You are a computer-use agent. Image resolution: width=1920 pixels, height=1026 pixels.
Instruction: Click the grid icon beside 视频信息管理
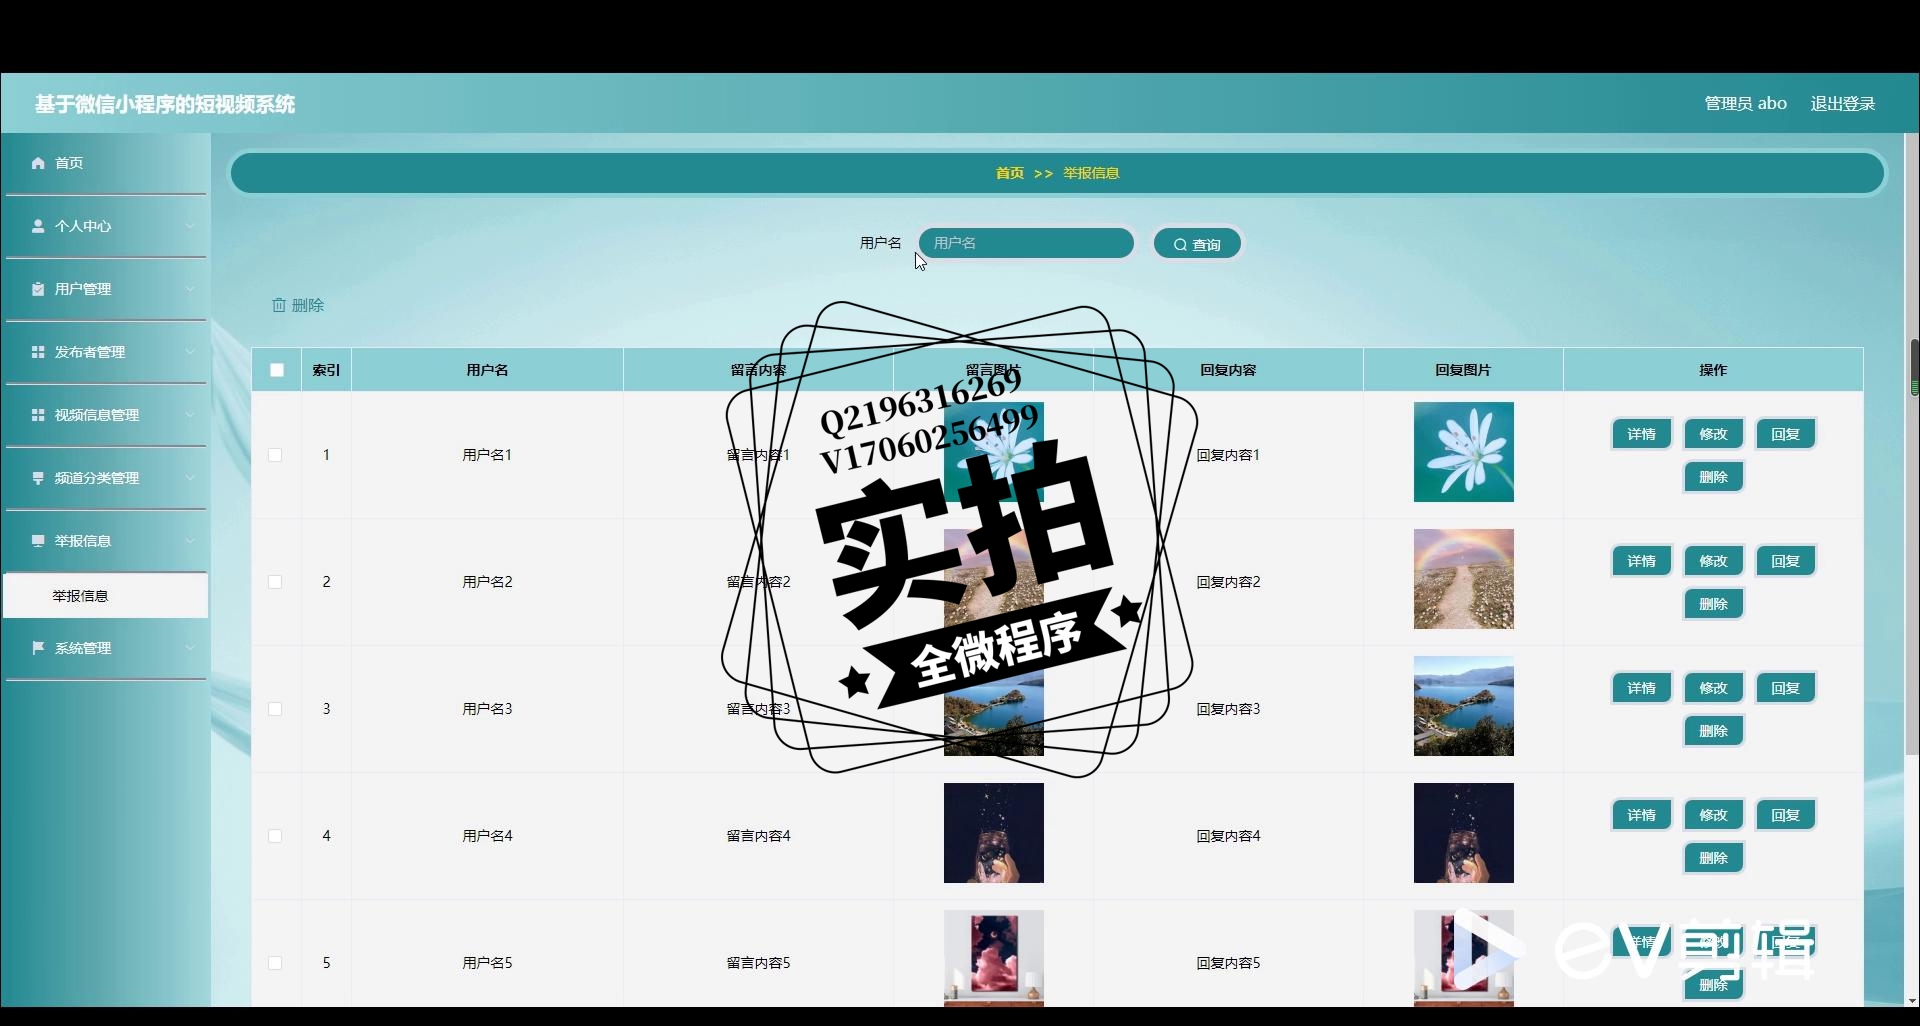point(38,415)
